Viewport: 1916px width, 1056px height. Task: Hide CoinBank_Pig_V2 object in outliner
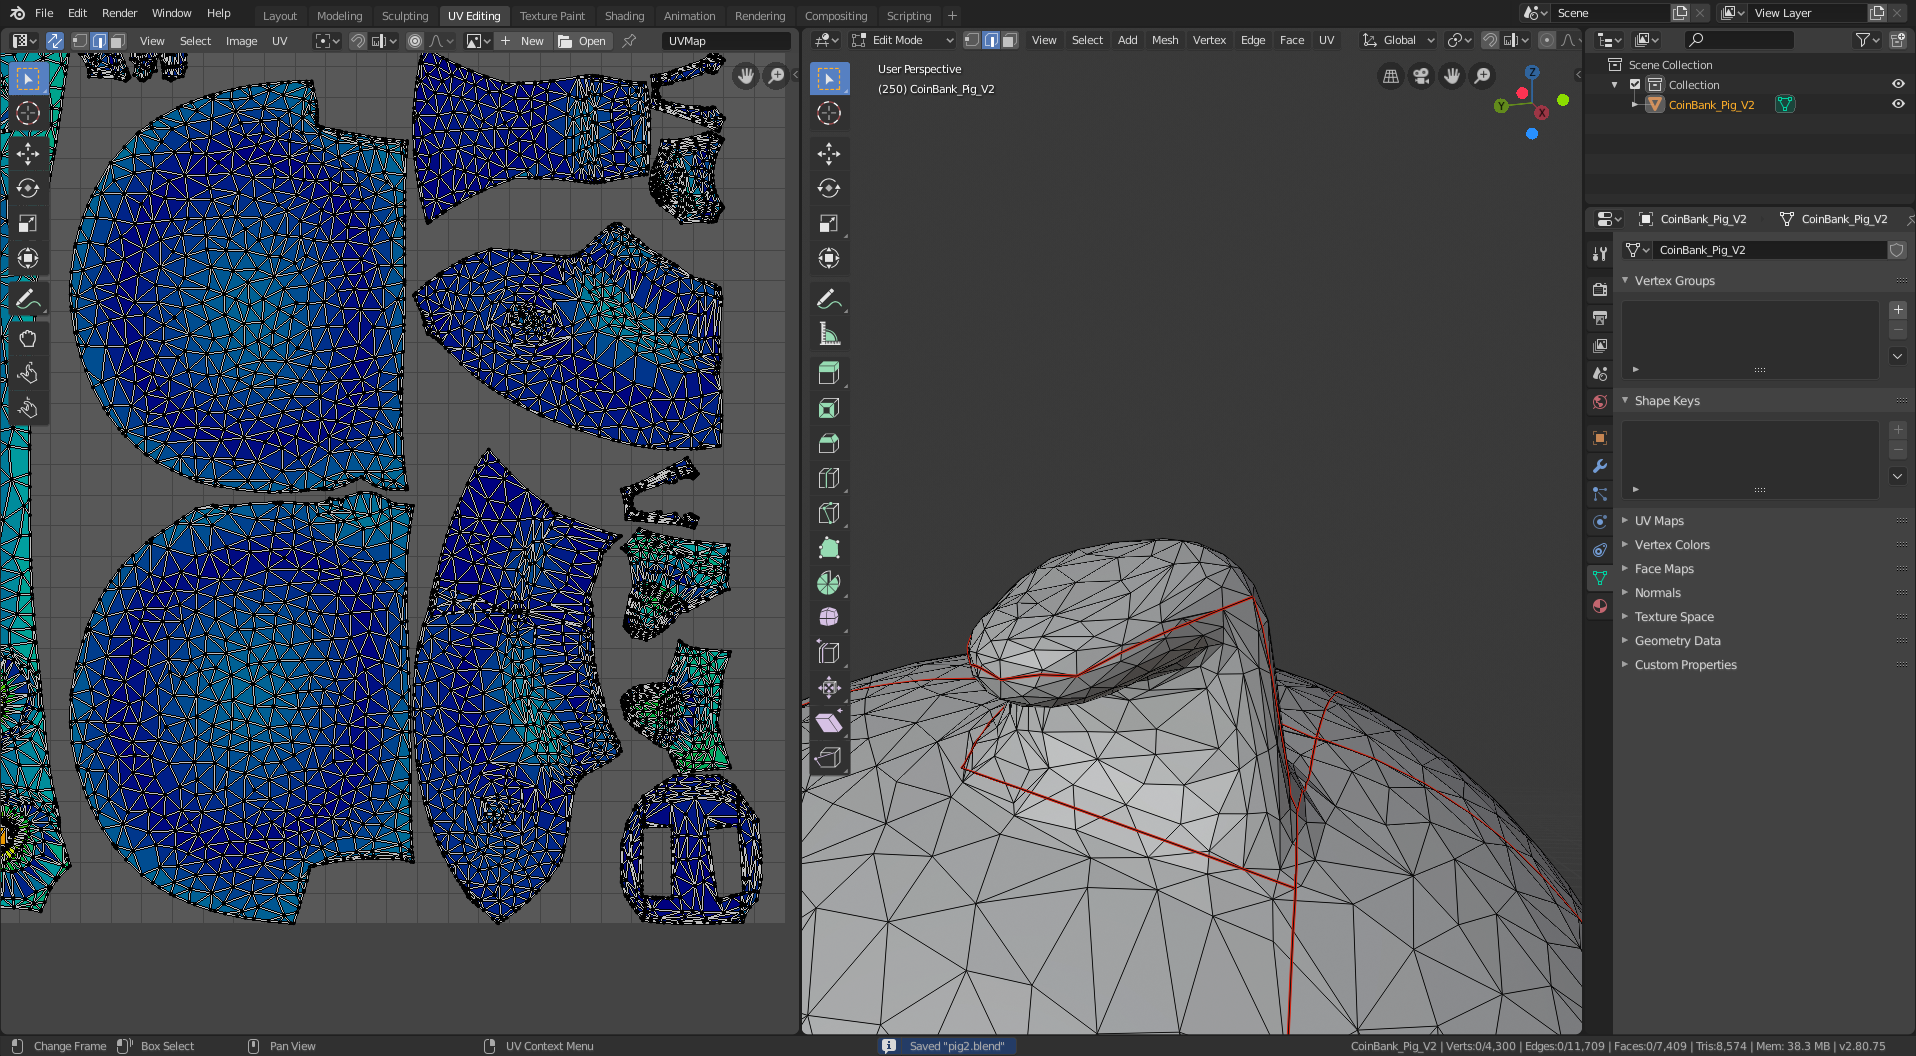[x=1897, y=104]
